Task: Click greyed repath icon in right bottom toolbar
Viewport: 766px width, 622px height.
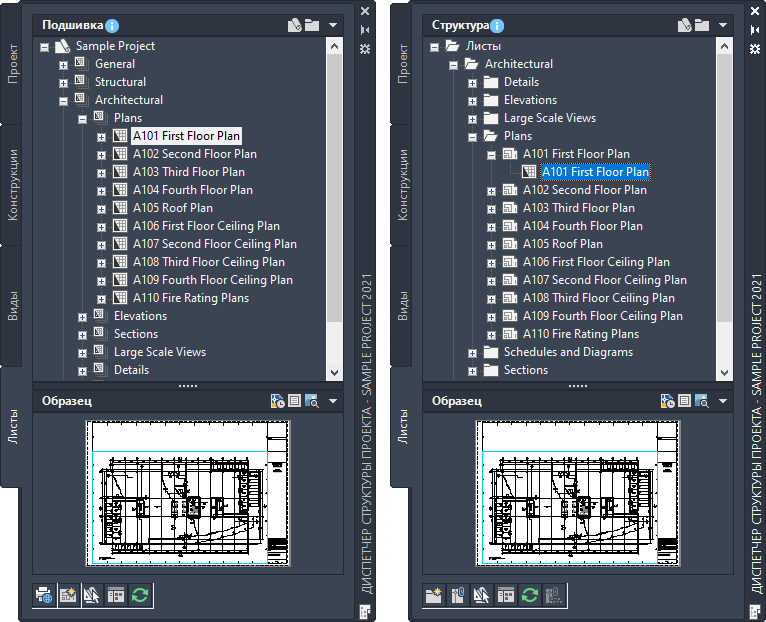Action: [553, 595]
